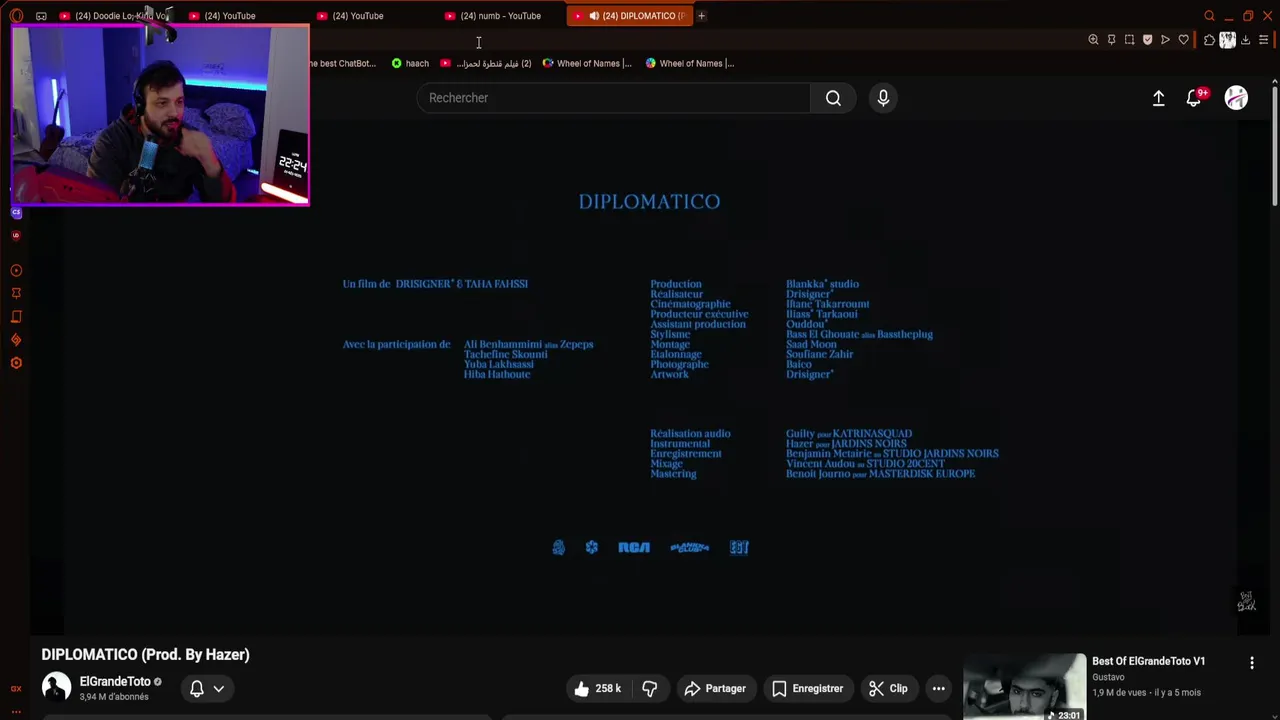Click the Enregistrer save button

[808, 688]
